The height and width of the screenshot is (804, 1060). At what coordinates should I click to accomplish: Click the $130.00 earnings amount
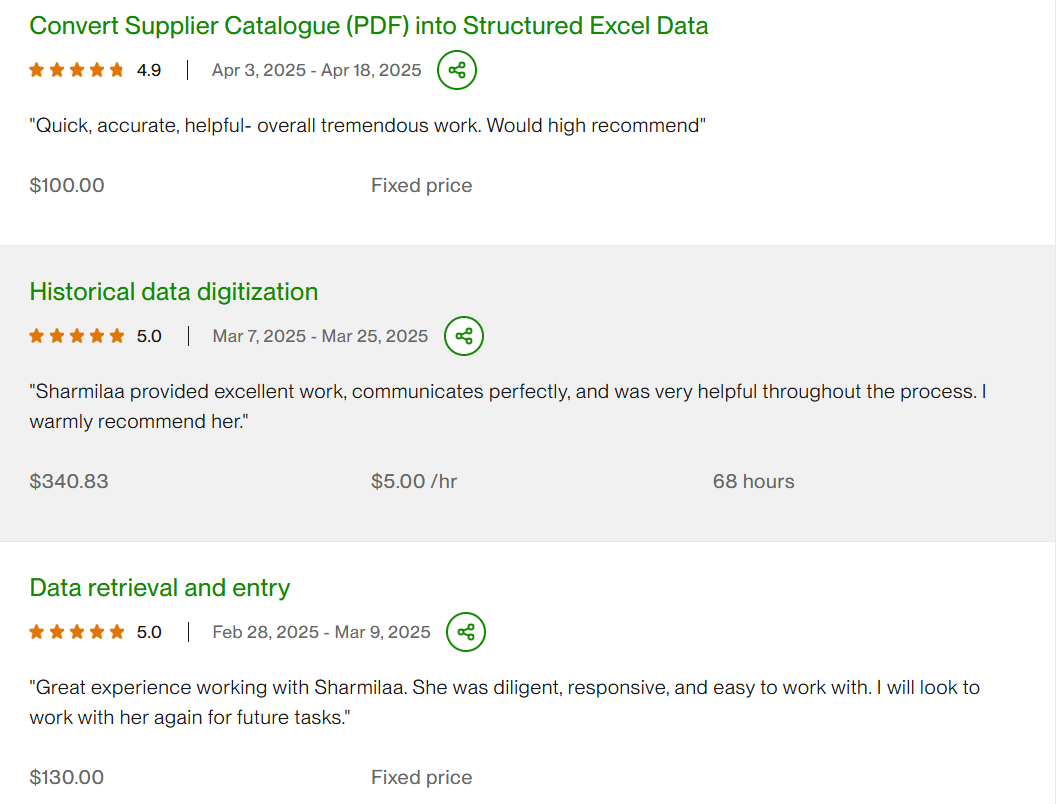click(67, 777)
